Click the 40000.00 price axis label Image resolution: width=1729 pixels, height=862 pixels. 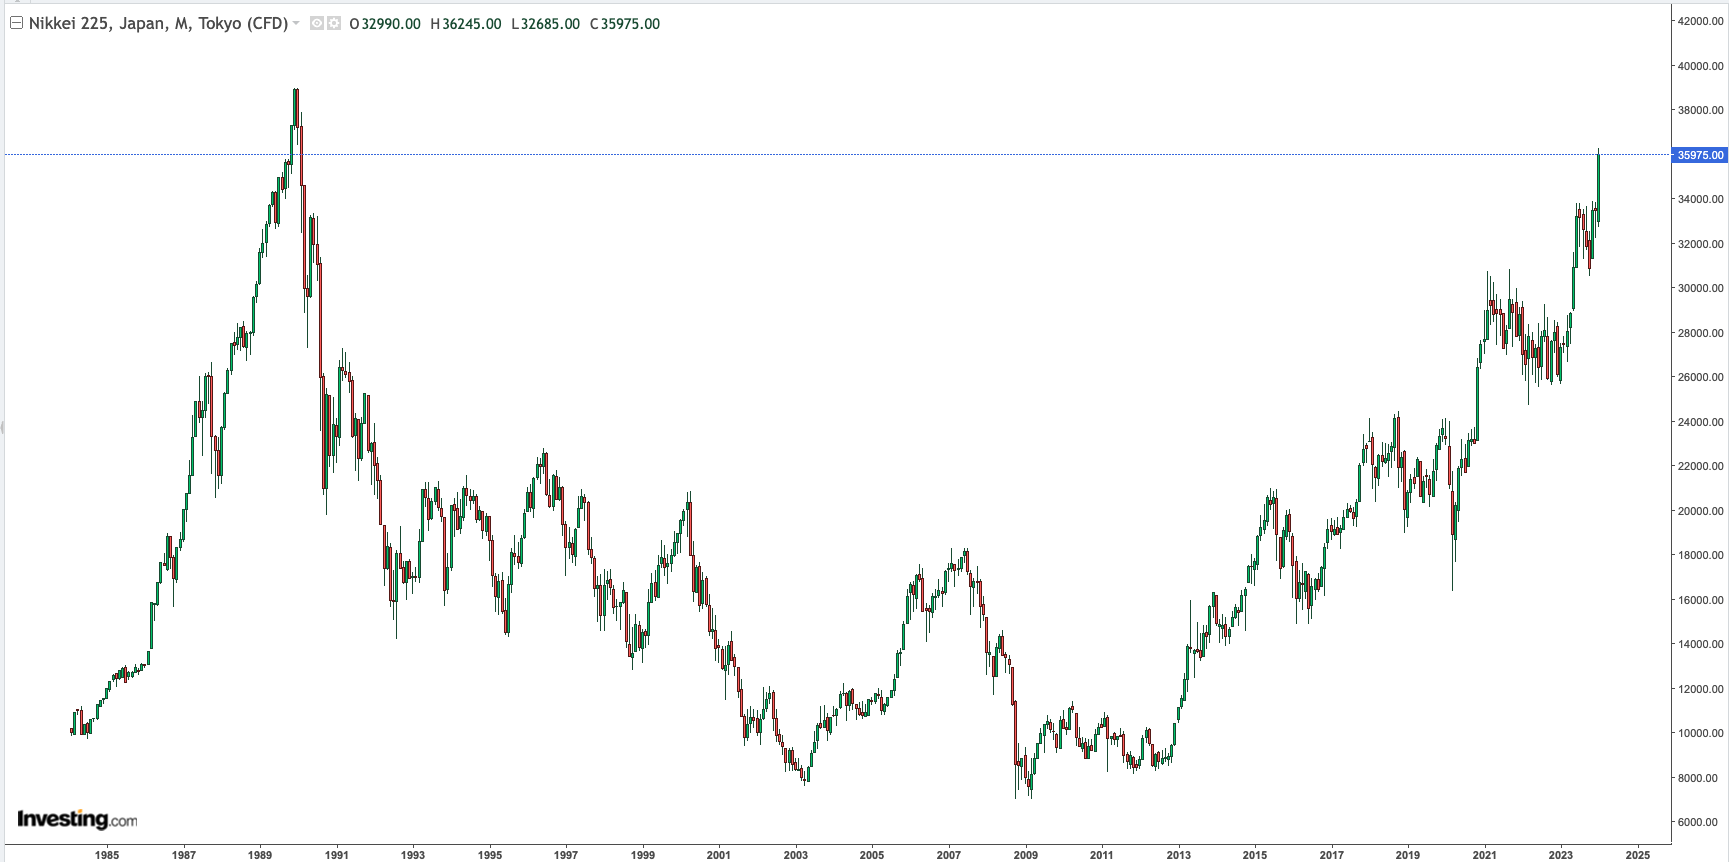pyautogui.click(x=1700, y=66)
